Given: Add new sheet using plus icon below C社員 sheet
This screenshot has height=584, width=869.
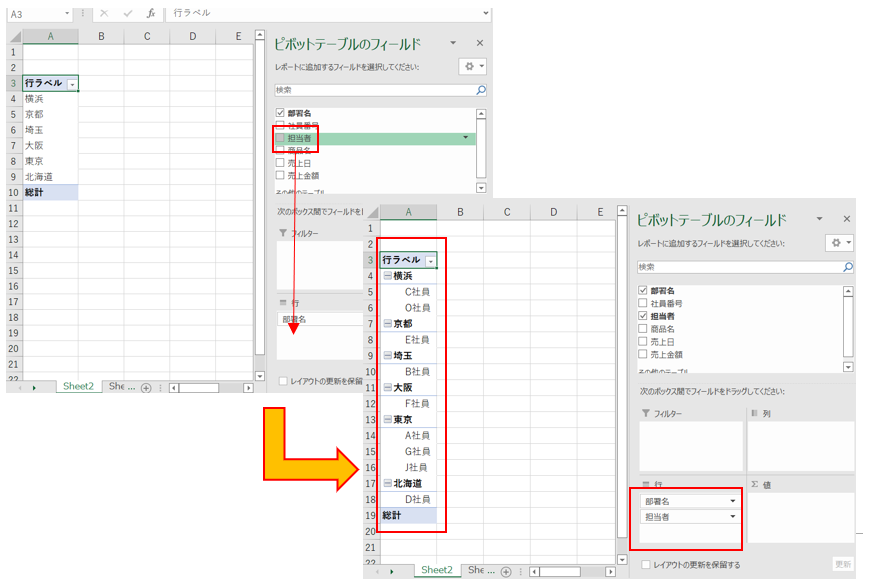Looking at the screenshot, I should click(507, 571).
